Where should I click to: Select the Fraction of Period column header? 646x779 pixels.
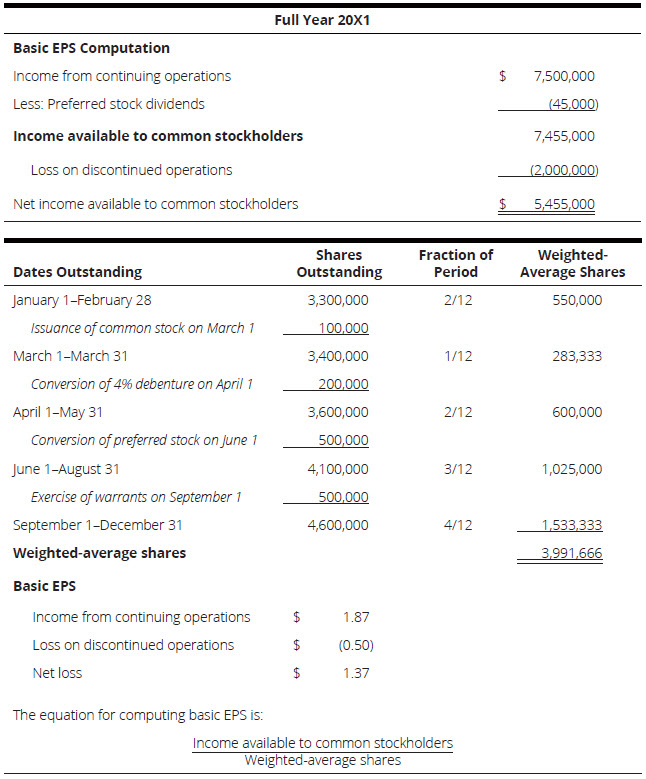[x=456, y=264]
